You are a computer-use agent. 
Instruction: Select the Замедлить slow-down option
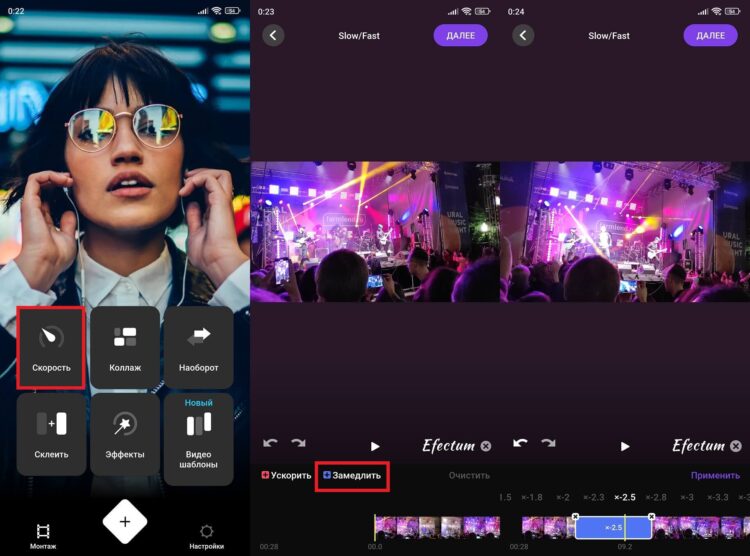(352, 476)
